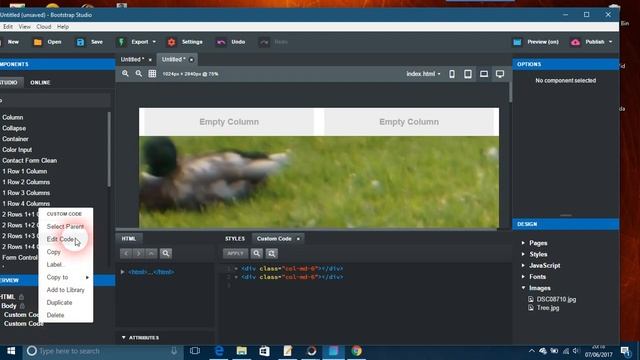Click the zoom in magnifier icon
Screen dimensions: 640x360
(125, 73)
